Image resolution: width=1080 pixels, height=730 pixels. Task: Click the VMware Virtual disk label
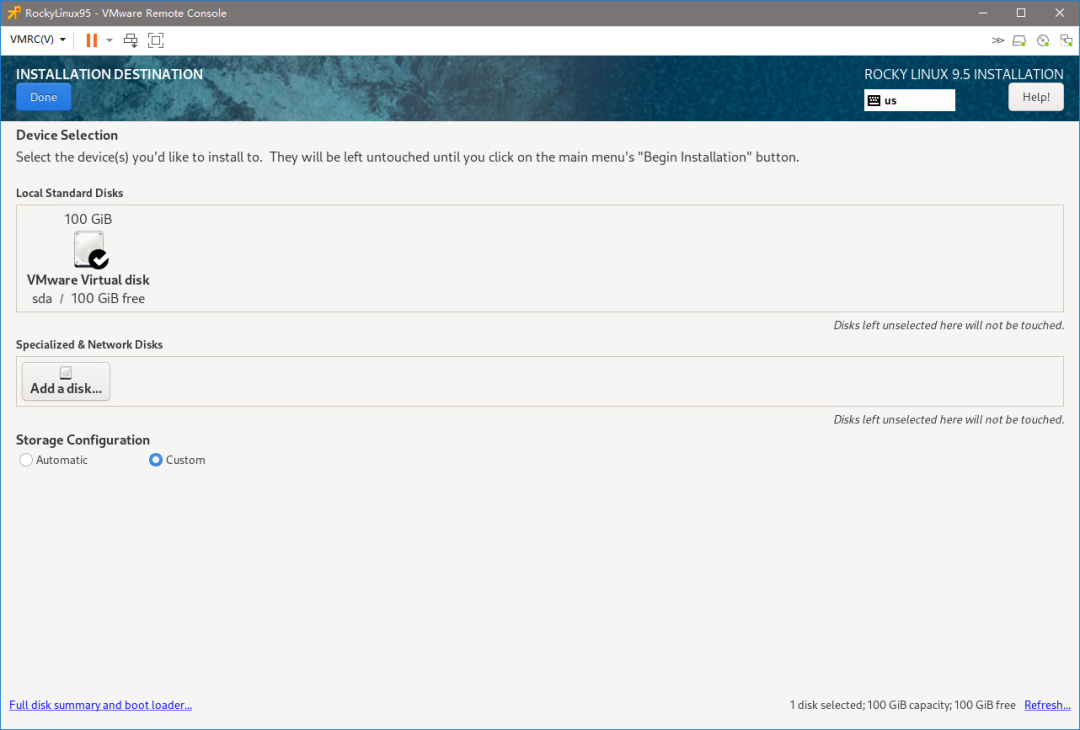click(88, 280)
